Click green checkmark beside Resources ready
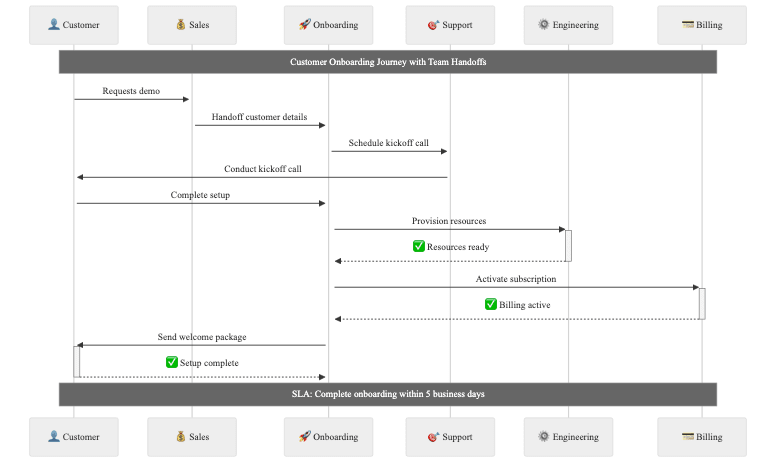The width and height of the screenshot is (784, 468). 419,246
